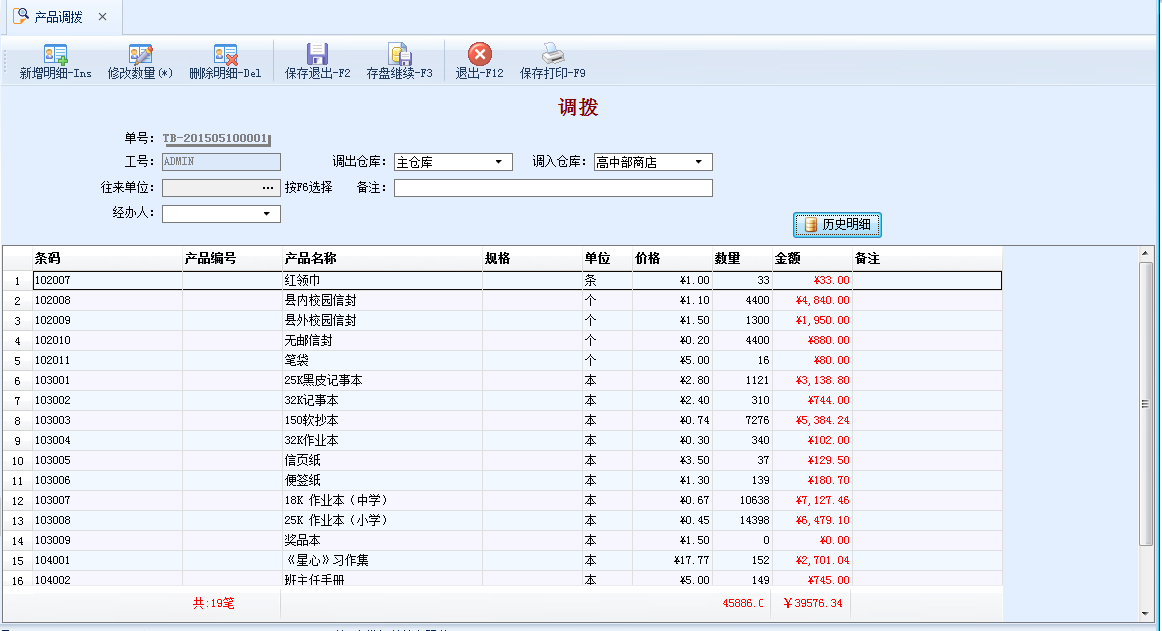The width and height of the screenshot is (1162, 631).
Task: Click the 存盘继续-F3 save and continue icon
Action: [399, 55]
